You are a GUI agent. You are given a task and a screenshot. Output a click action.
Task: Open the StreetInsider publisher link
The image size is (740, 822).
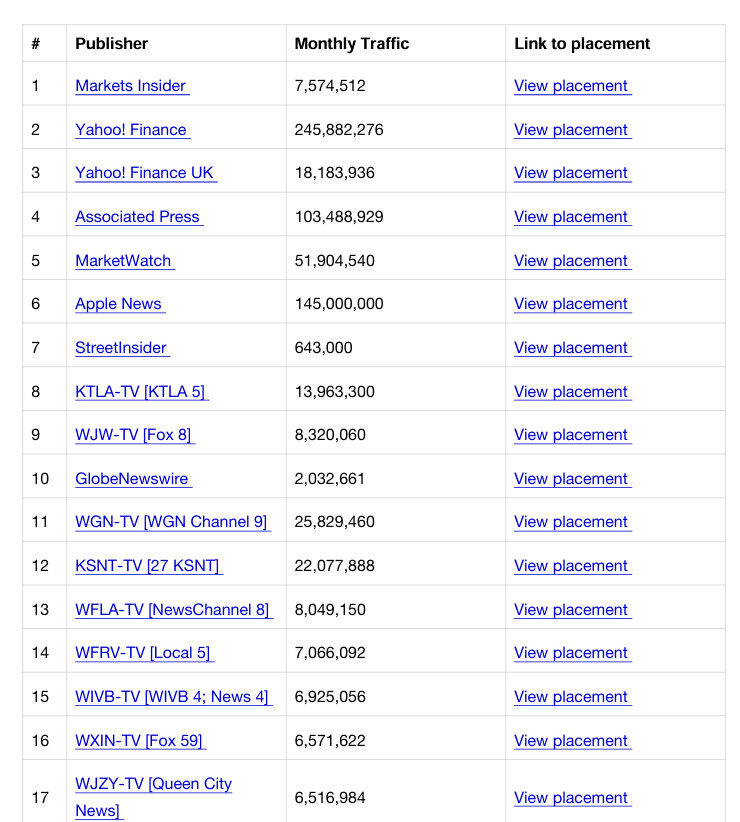123,348
